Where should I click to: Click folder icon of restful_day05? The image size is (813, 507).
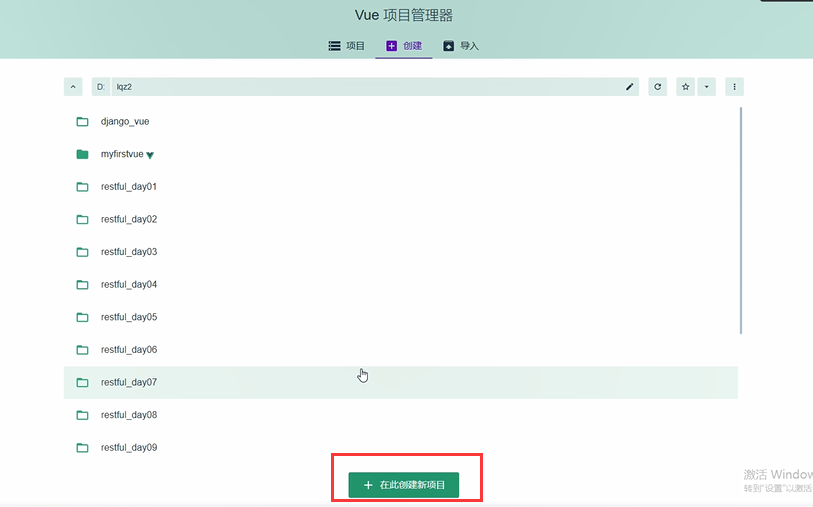coord(82,317)
